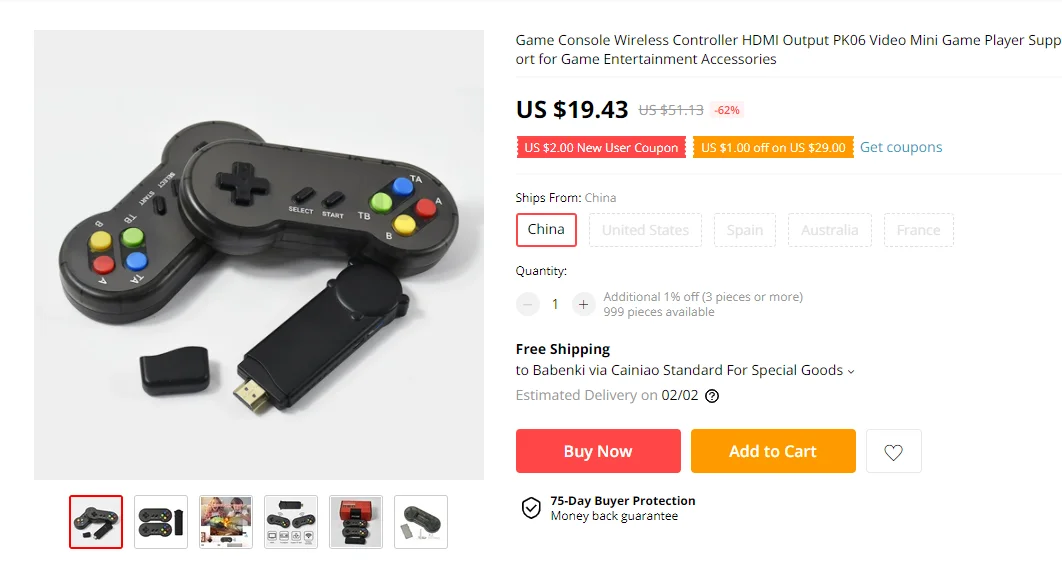The height and width of the screenshot is (574, 1062).
Task: Click the buyer protection shield icon
Action: [x=531, y=508]
